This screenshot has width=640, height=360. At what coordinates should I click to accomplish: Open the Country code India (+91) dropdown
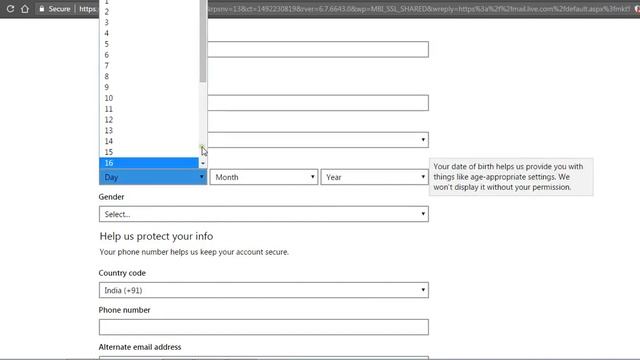[264, 290]
